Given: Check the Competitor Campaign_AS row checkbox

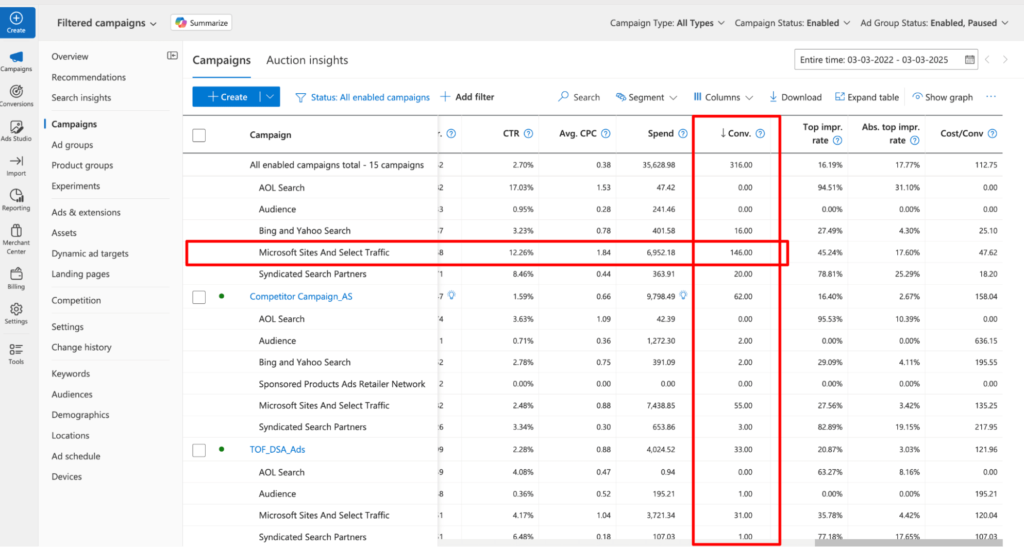Looking at the screenshot, I should (199, 297).
